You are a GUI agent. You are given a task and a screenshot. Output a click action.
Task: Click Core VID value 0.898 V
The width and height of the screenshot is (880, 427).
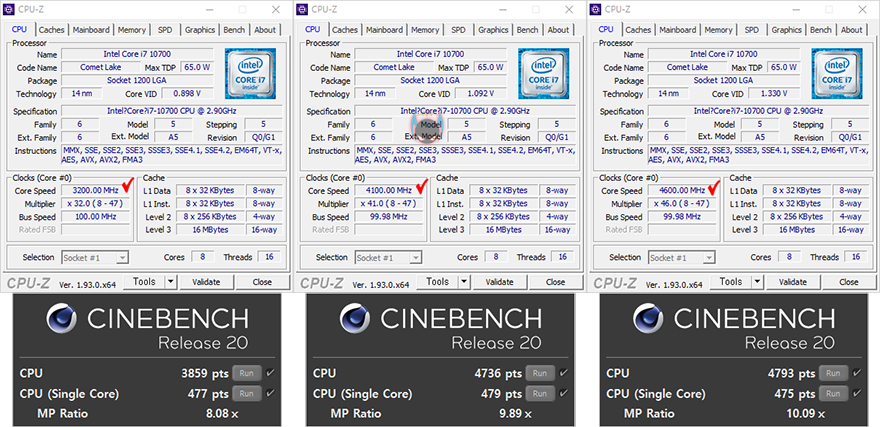[x=186, y=94]
